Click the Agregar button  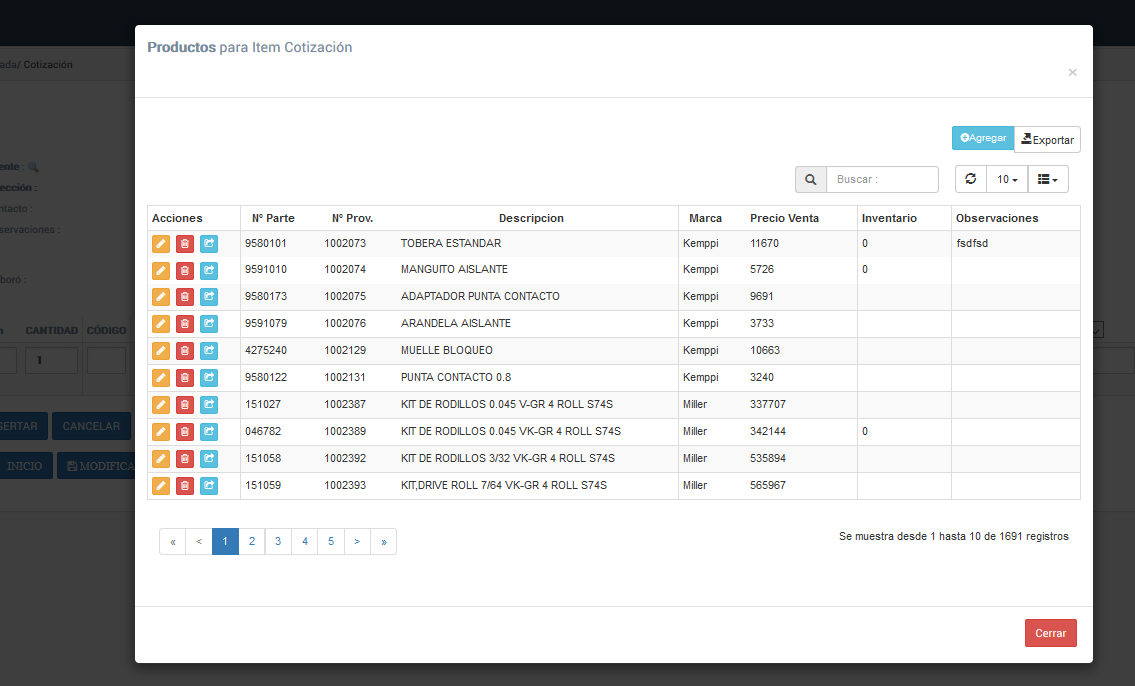pos(983,139)
